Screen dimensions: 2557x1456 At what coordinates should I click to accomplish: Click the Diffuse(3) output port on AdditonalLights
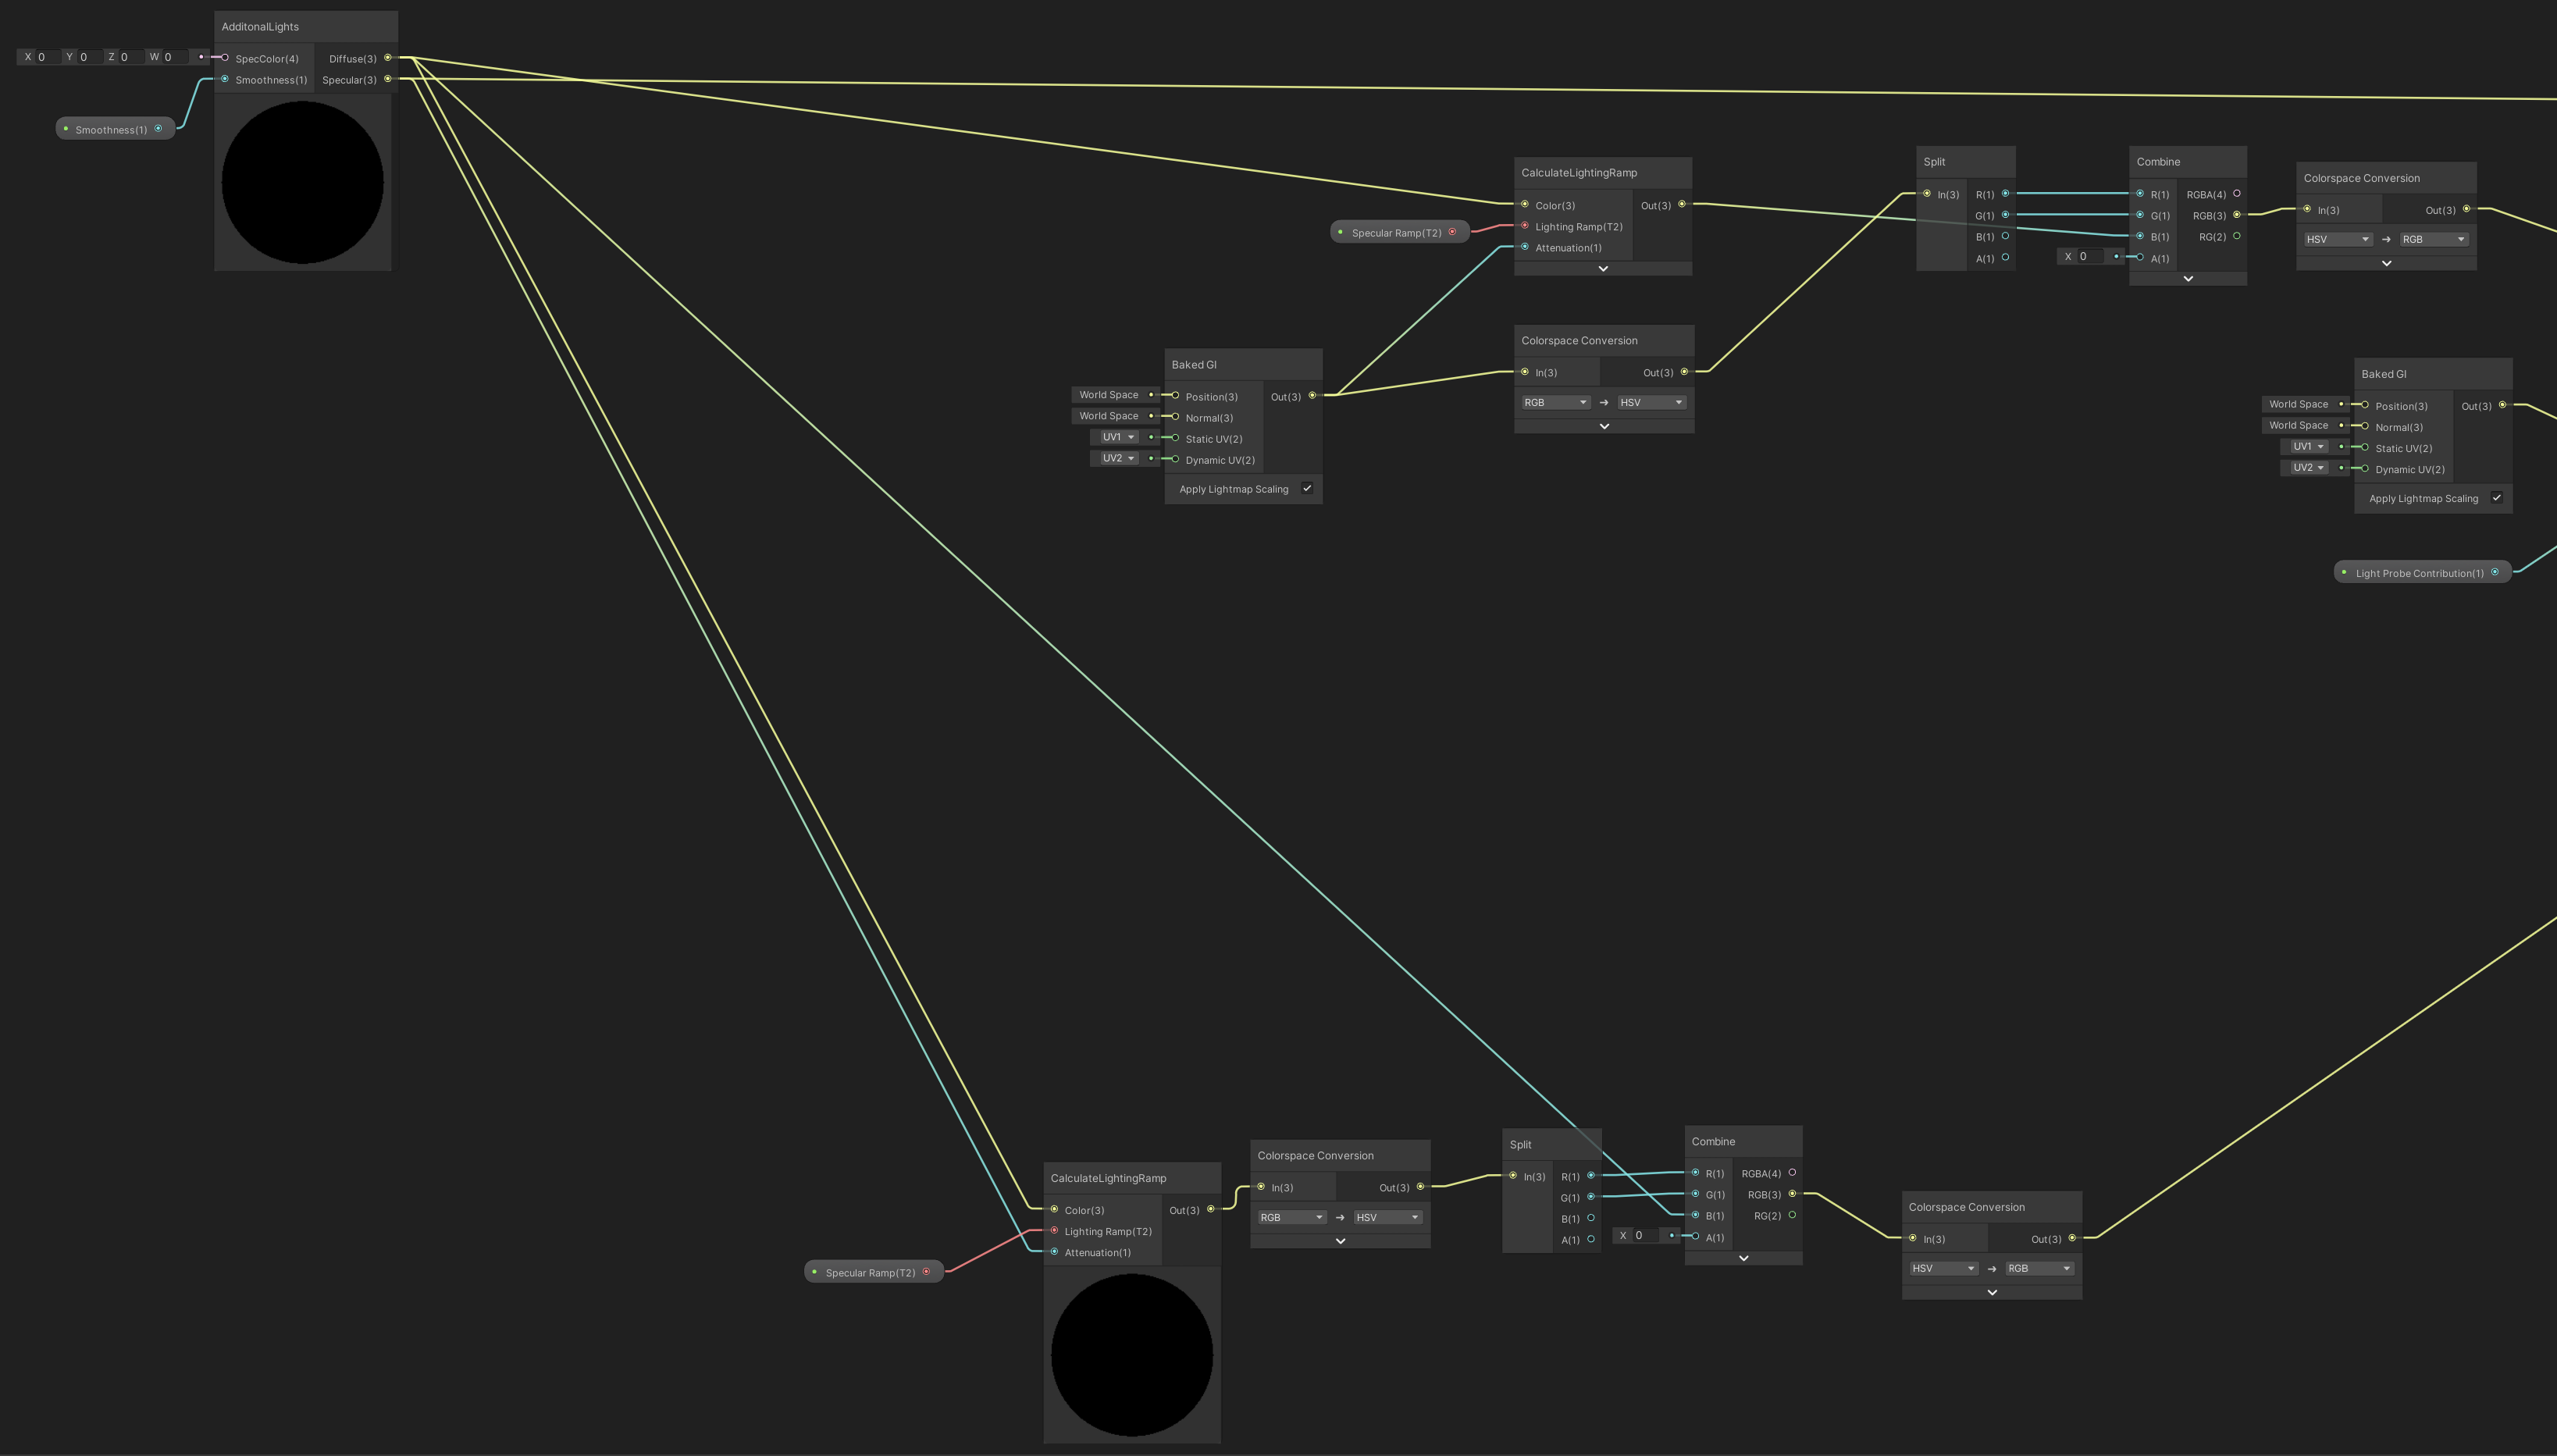[x=388, y=58]
